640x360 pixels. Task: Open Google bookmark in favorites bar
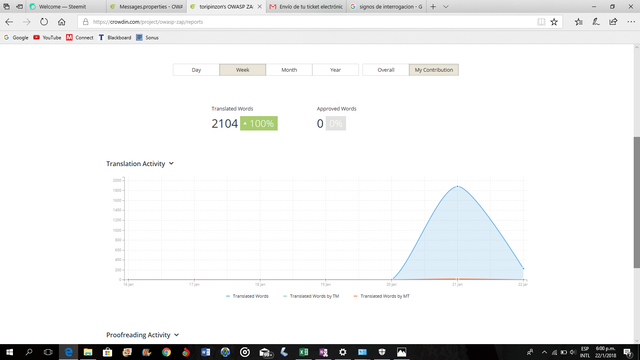16,38
